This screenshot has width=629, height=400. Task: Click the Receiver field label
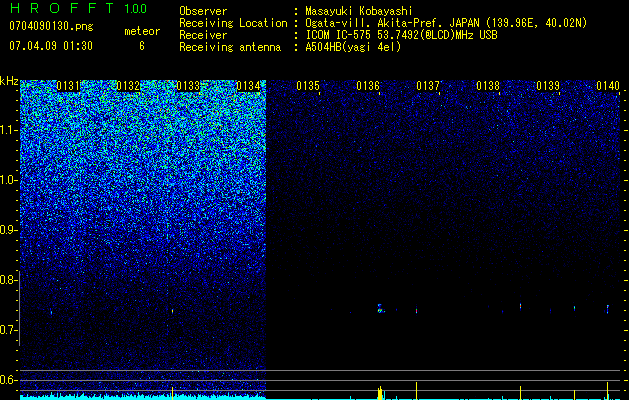(x=203, y=35)
